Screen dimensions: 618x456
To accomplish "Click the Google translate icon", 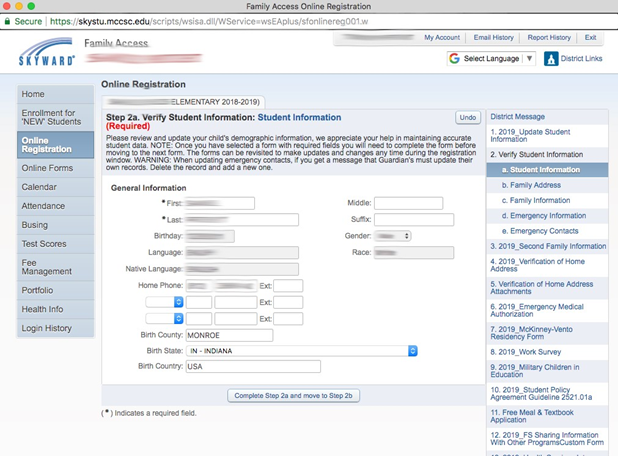I will tap(455, 59).
